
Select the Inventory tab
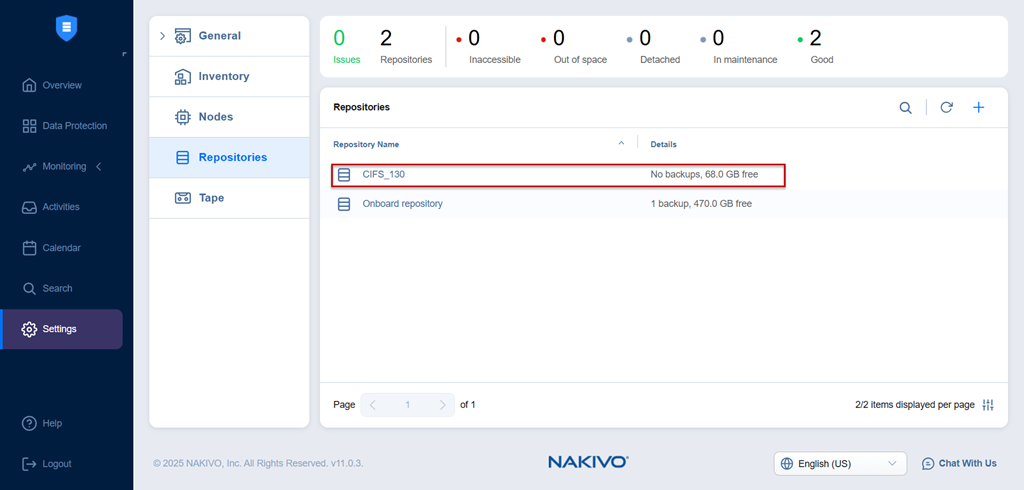click(x=229, y=76)
